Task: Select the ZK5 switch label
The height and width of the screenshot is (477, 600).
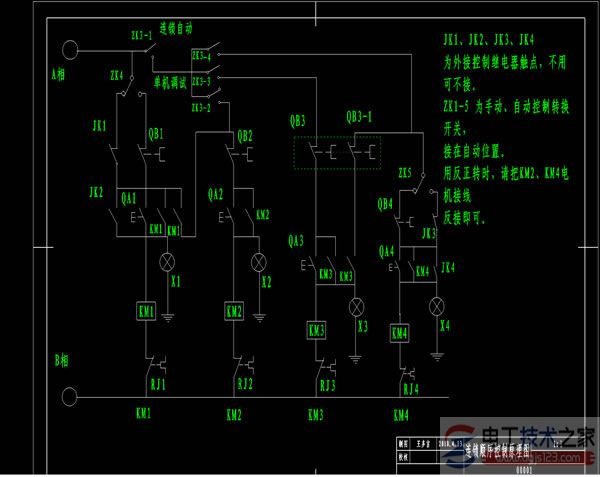Action: click(405, 173)
